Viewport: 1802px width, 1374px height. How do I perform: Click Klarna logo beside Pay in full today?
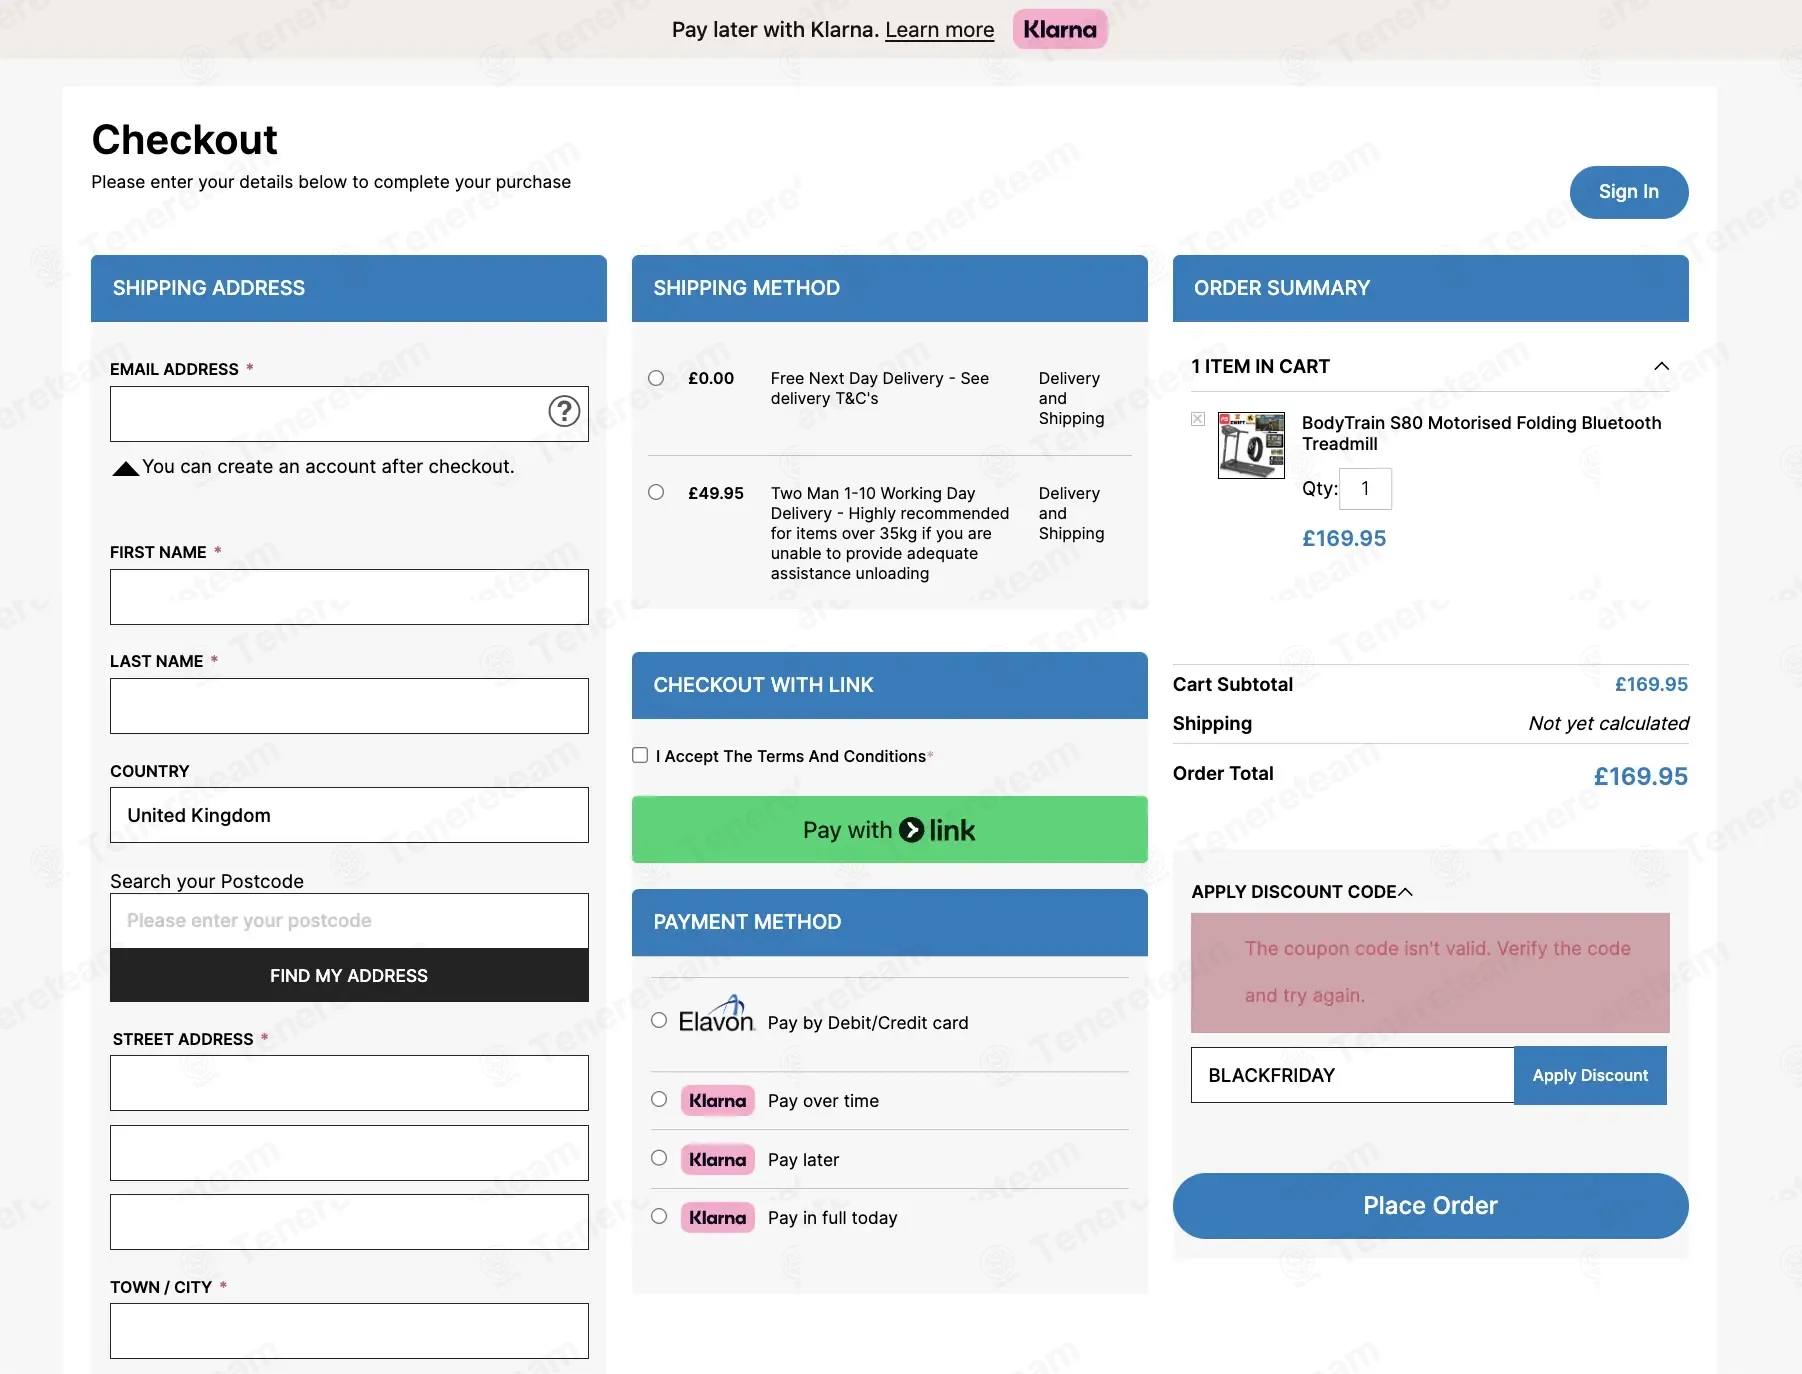click(x=718, y=1218)
